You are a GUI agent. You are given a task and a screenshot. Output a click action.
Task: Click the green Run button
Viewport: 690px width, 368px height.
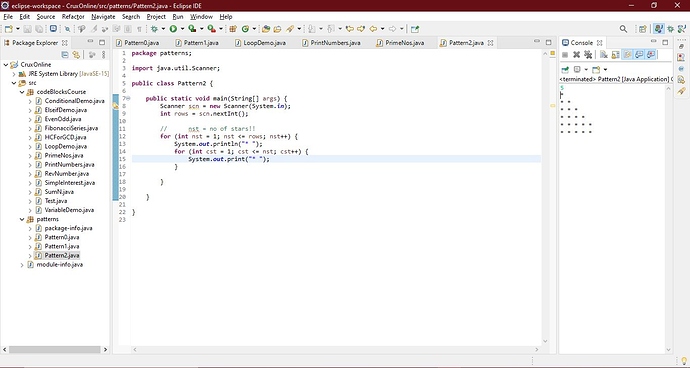(173, 29)
